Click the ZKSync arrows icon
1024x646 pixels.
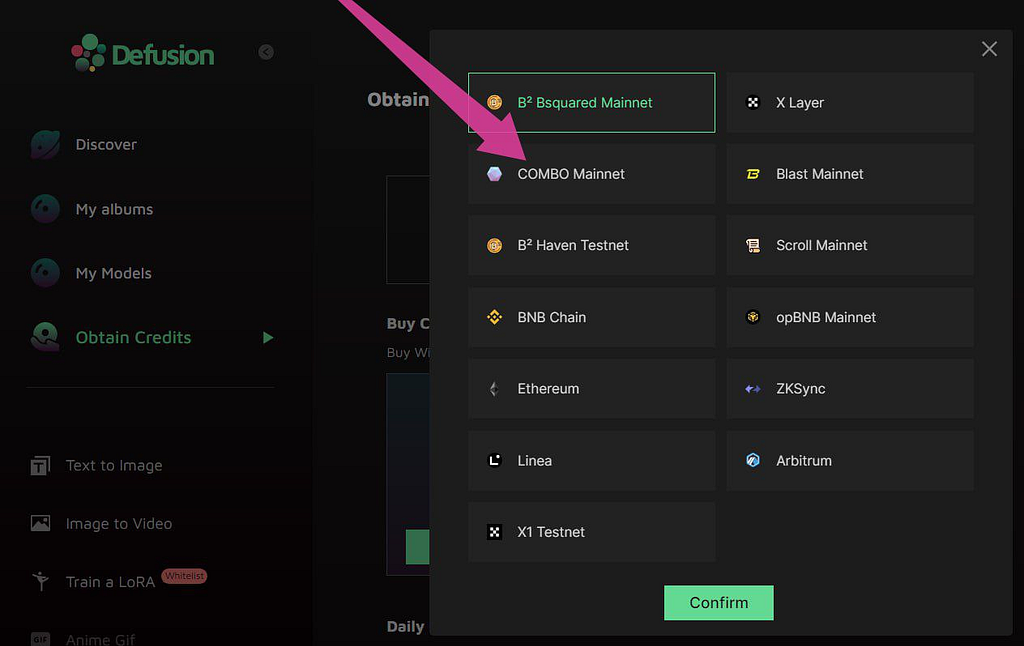(x=753, y=389)
